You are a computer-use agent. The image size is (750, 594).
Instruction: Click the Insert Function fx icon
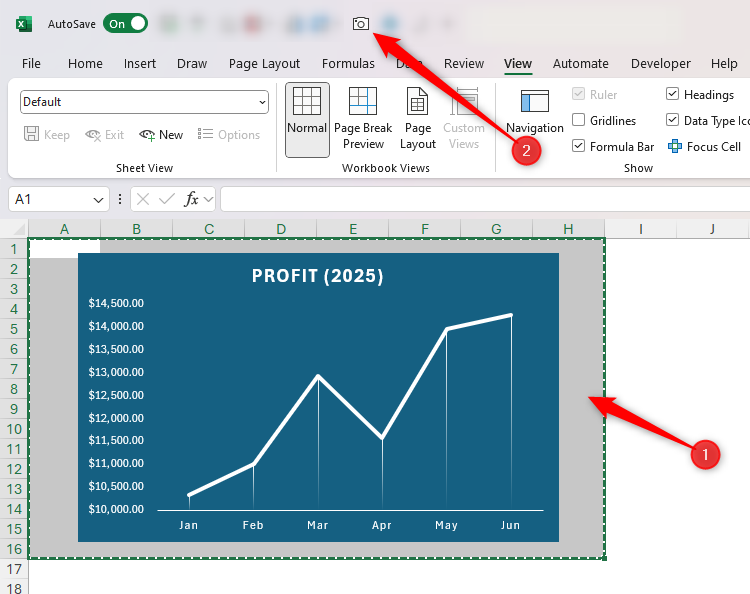tap(191, 199)
